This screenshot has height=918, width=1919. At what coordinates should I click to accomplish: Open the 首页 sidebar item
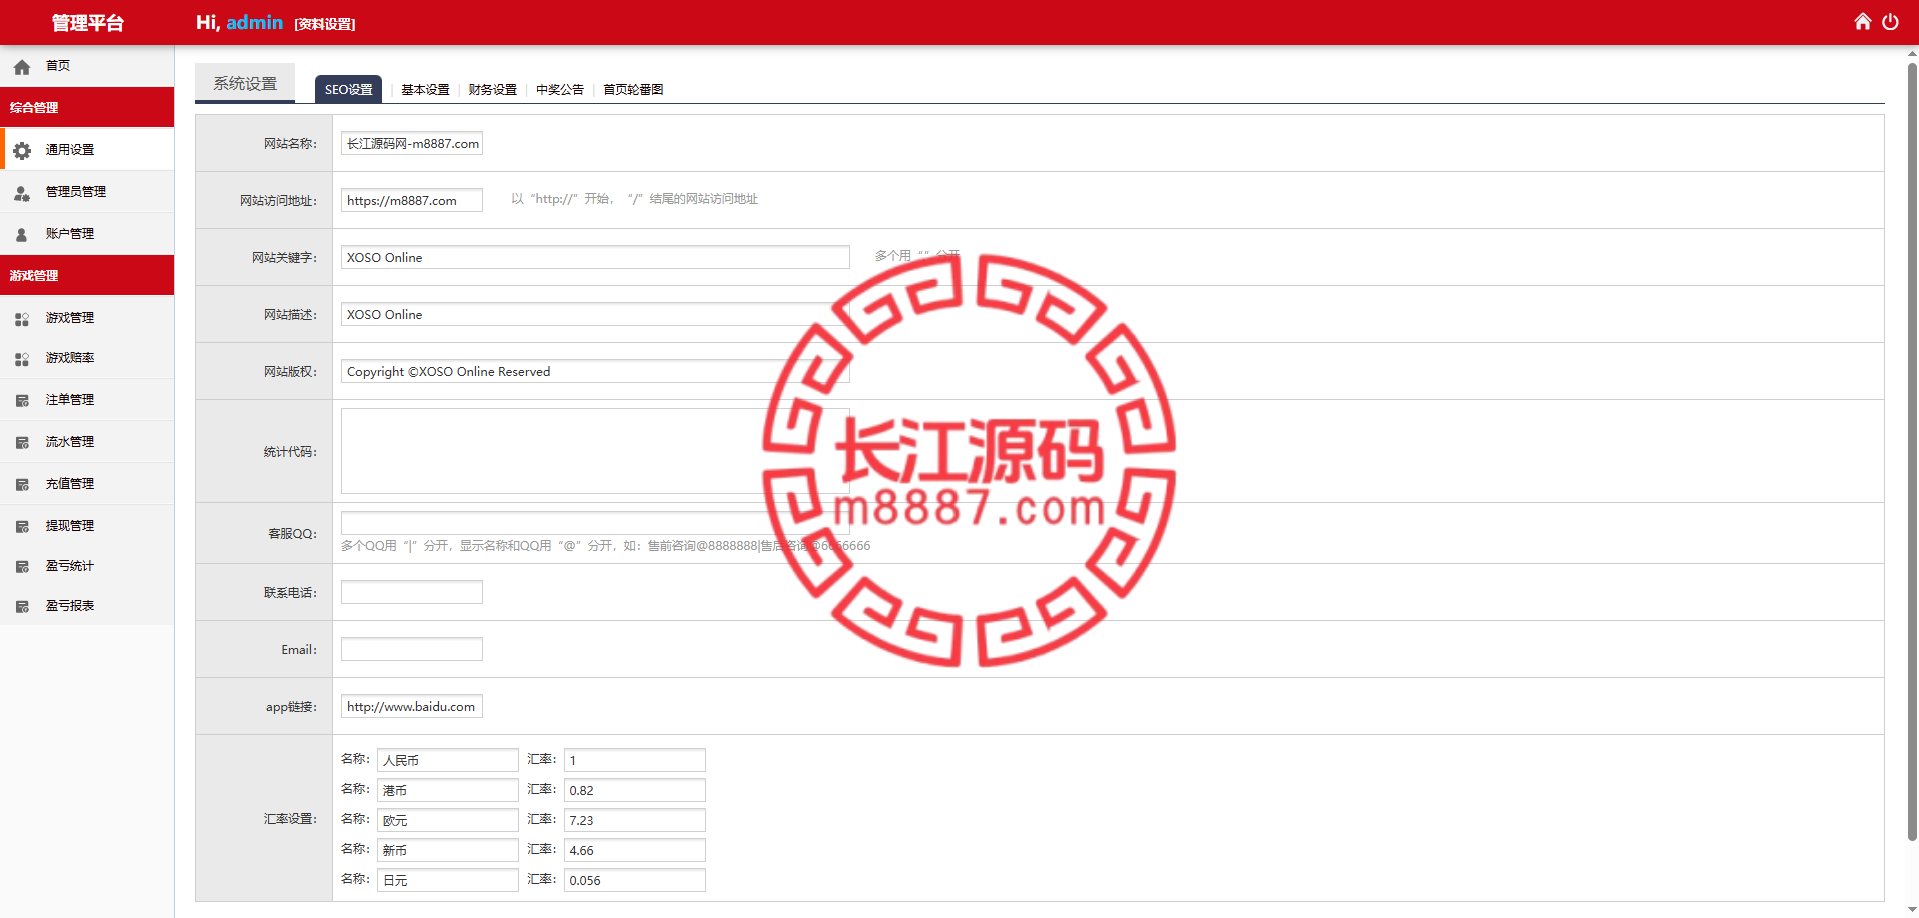pos(87,66)
